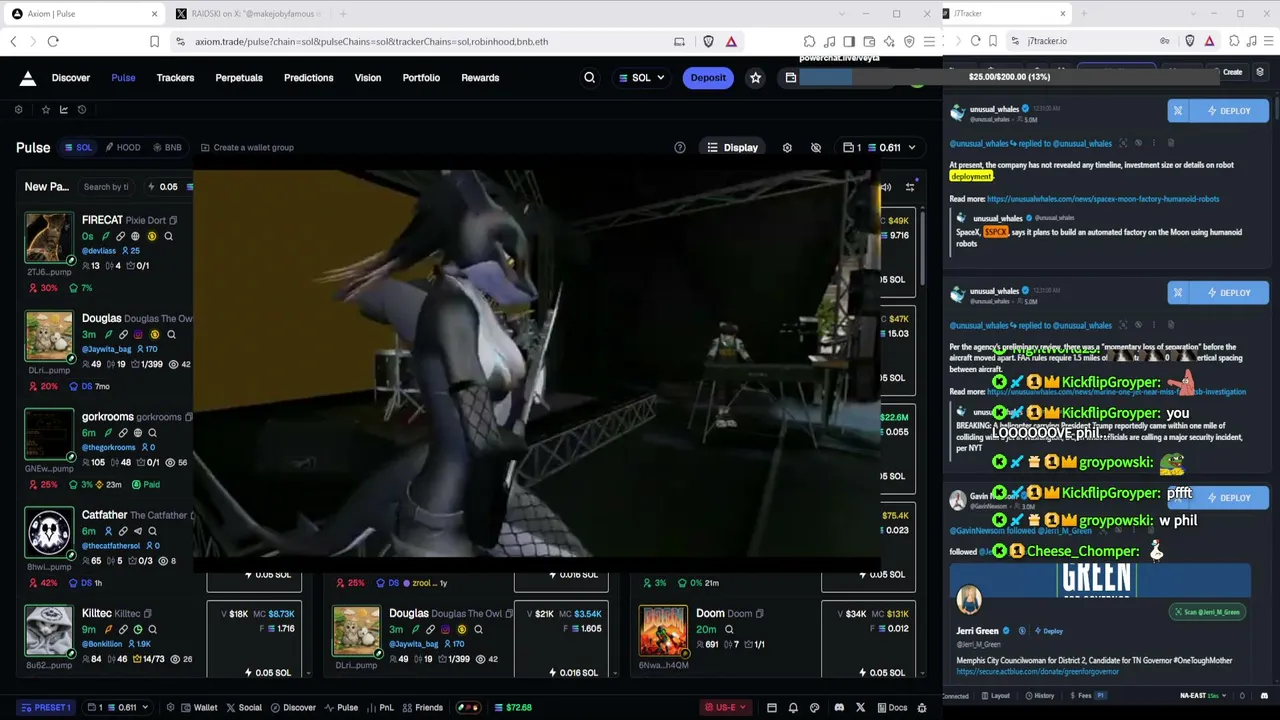Copy the Killtec token name on the left card
This screenshot has height=720, width=1280.
tap(147, 614)
